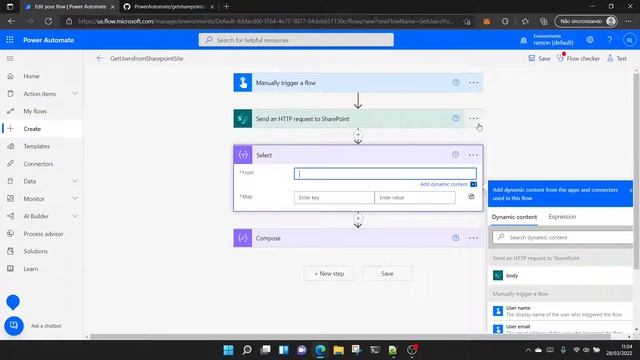The image size is (640, 360).
Task: Open more options for the Select action
Action: tap(473, 155)
